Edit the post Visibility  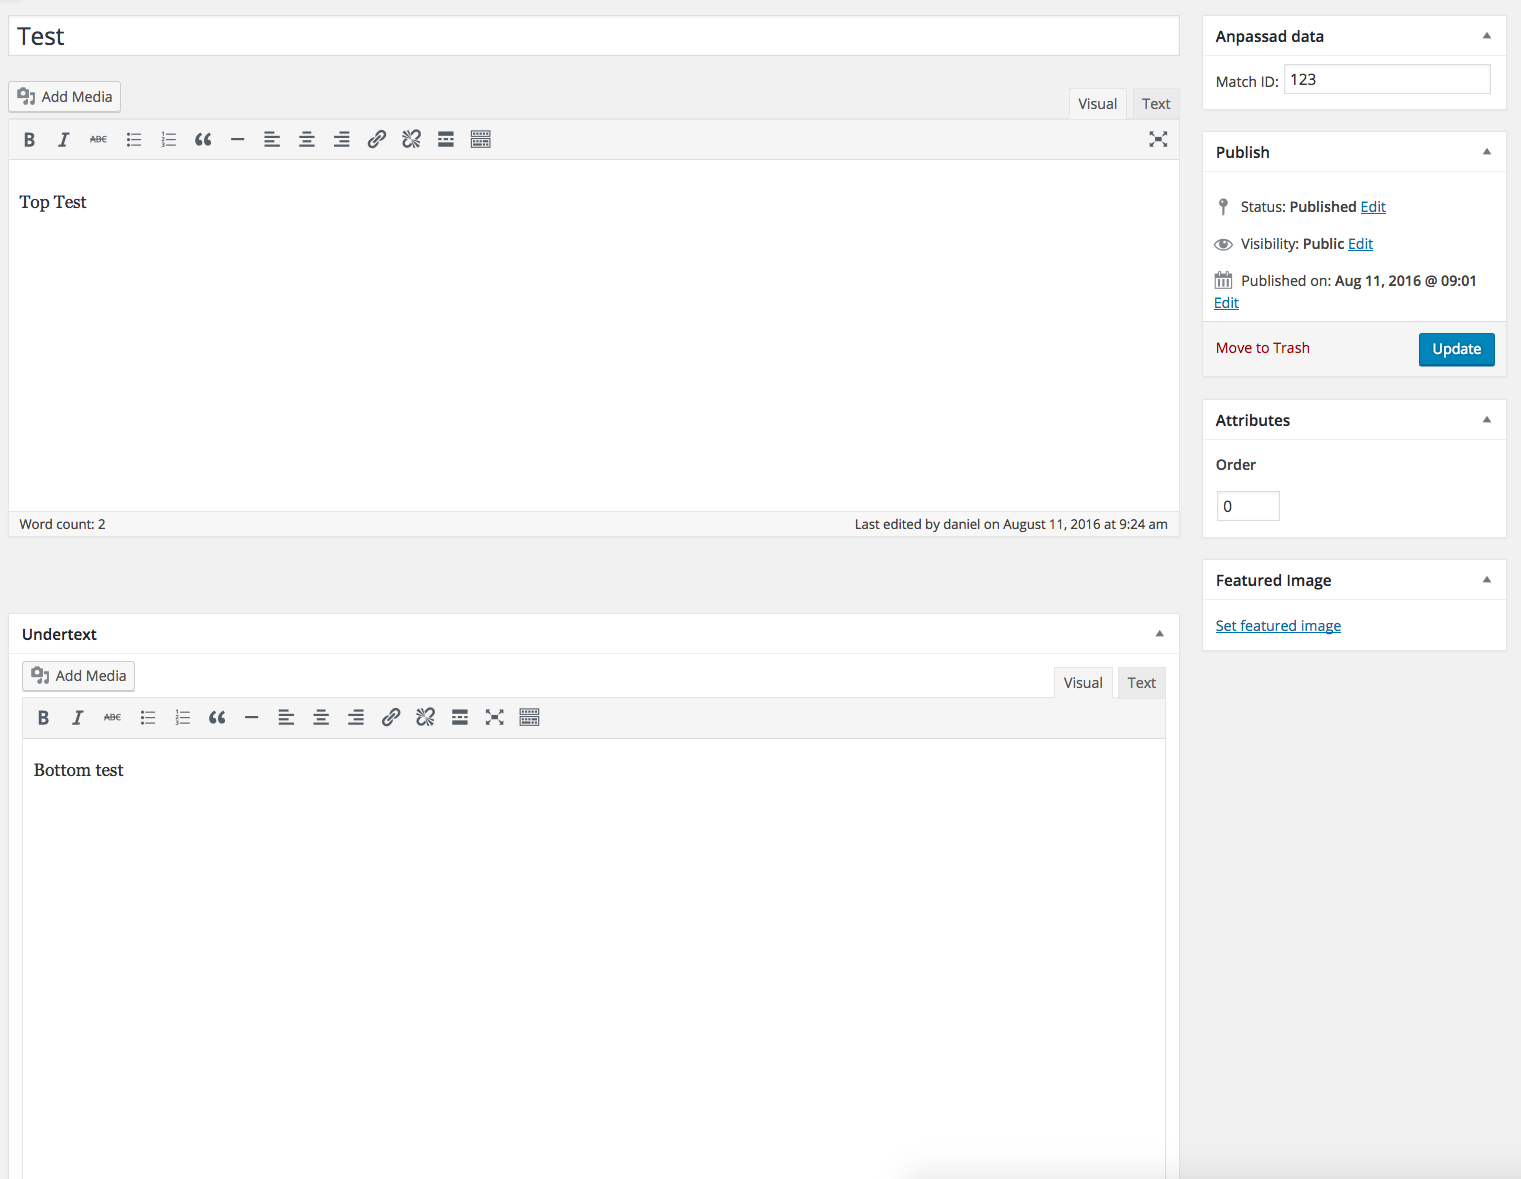(x=1360, y=244)
